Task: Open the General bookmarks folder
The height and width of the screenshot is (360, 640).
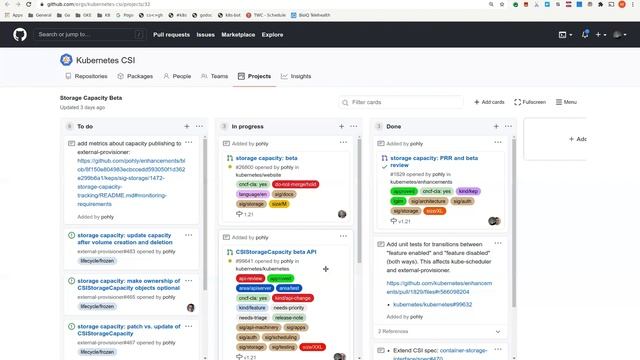Action: click(40, 15)
